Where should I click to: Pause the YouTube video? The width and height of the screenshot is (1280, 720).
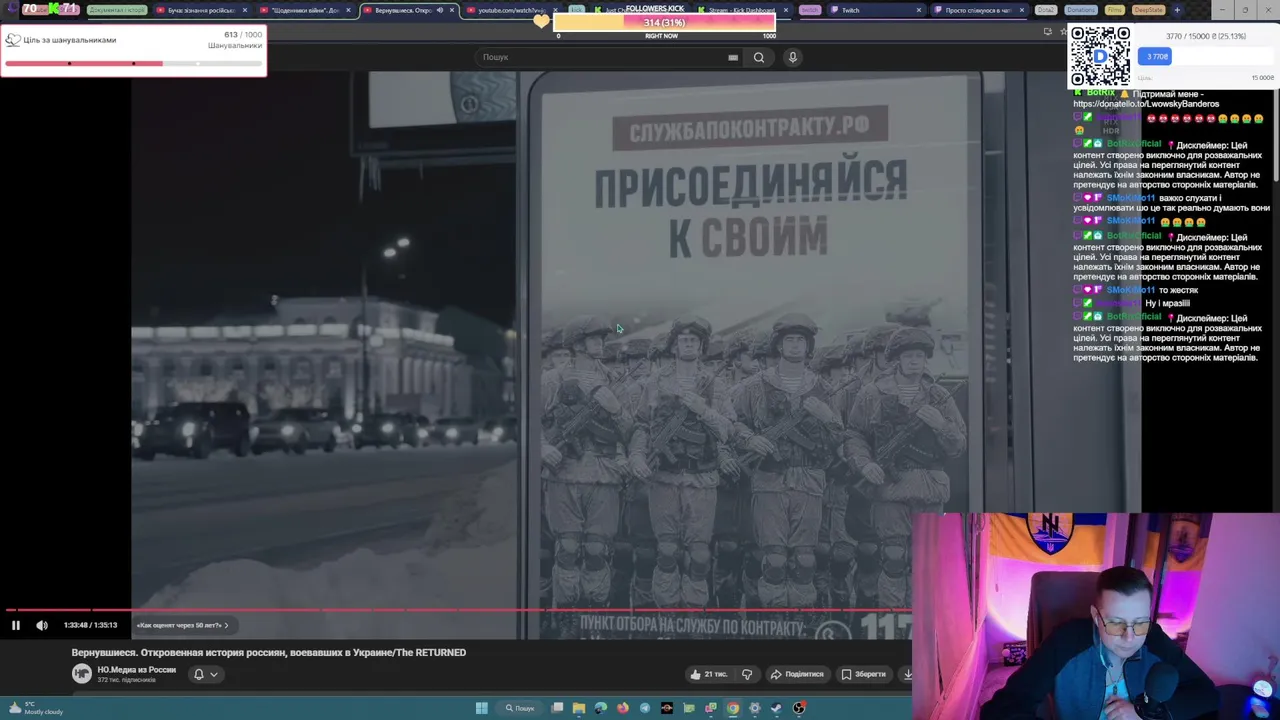click(16, 625)
